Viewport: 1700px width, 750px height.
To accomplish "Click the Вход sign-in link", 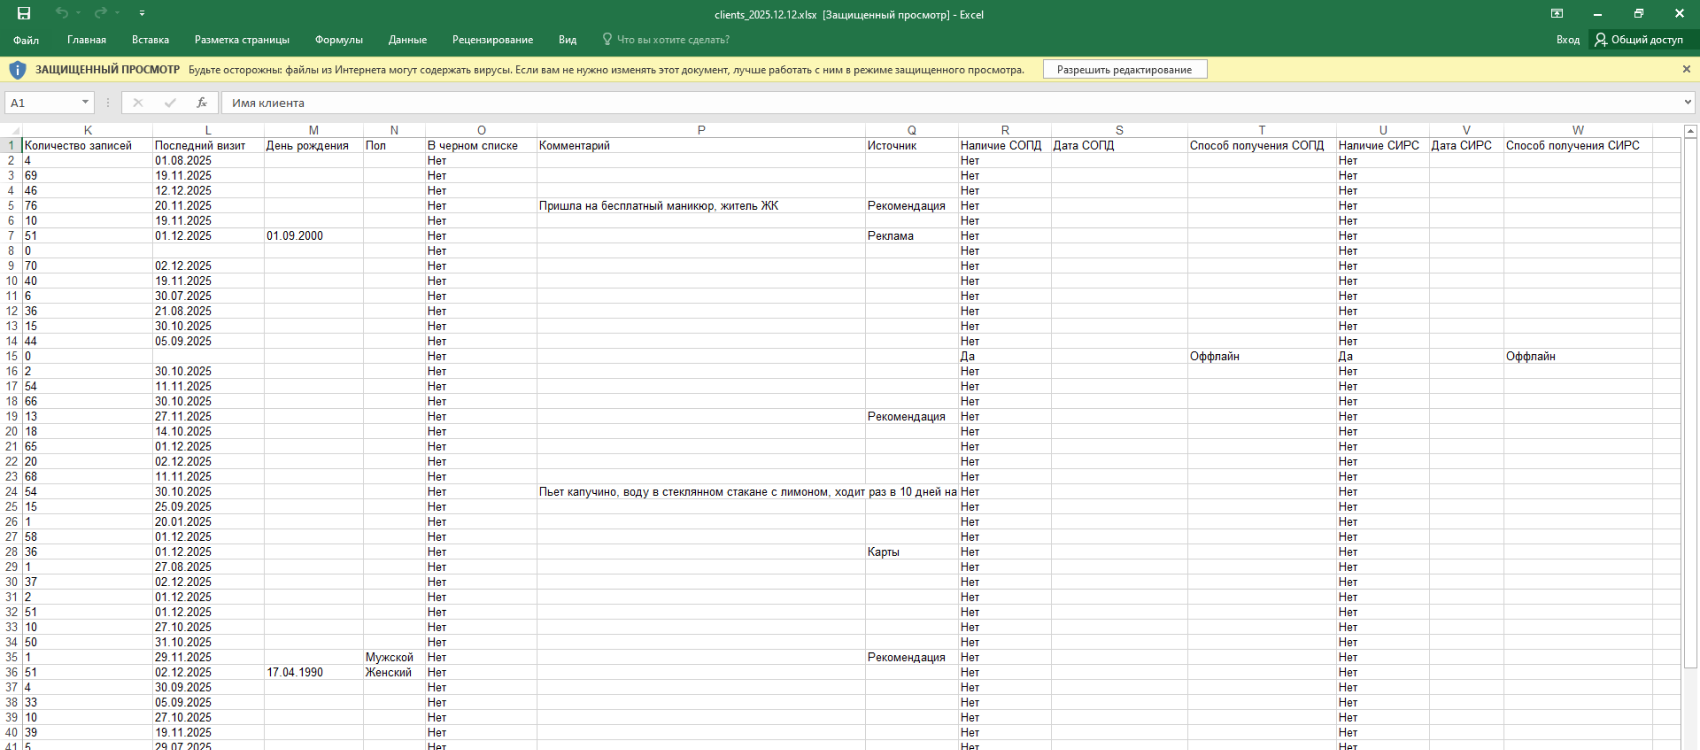I will [1567, 40].
